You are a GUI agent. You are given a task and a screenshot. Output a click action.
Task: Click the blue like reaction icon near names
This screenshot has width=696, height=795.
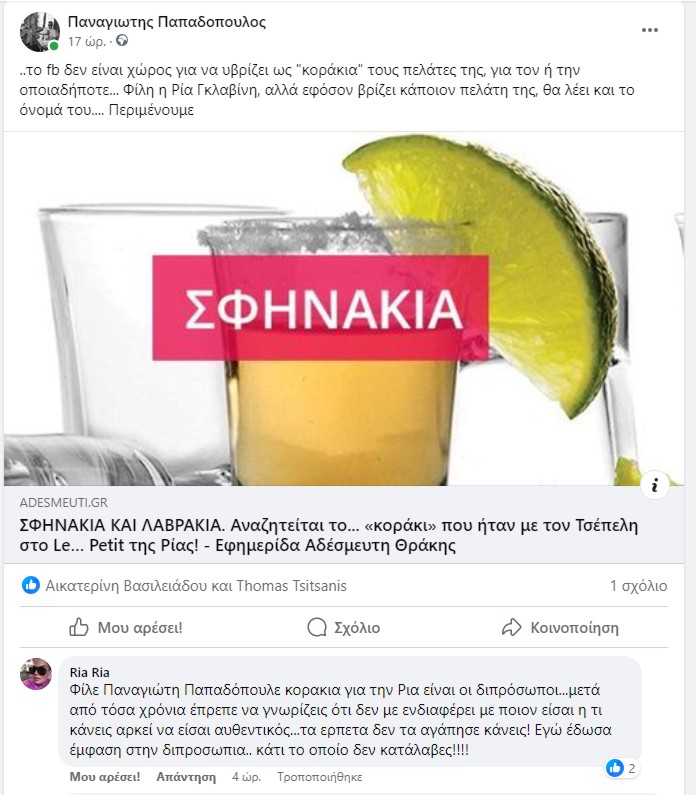point(31,585)
